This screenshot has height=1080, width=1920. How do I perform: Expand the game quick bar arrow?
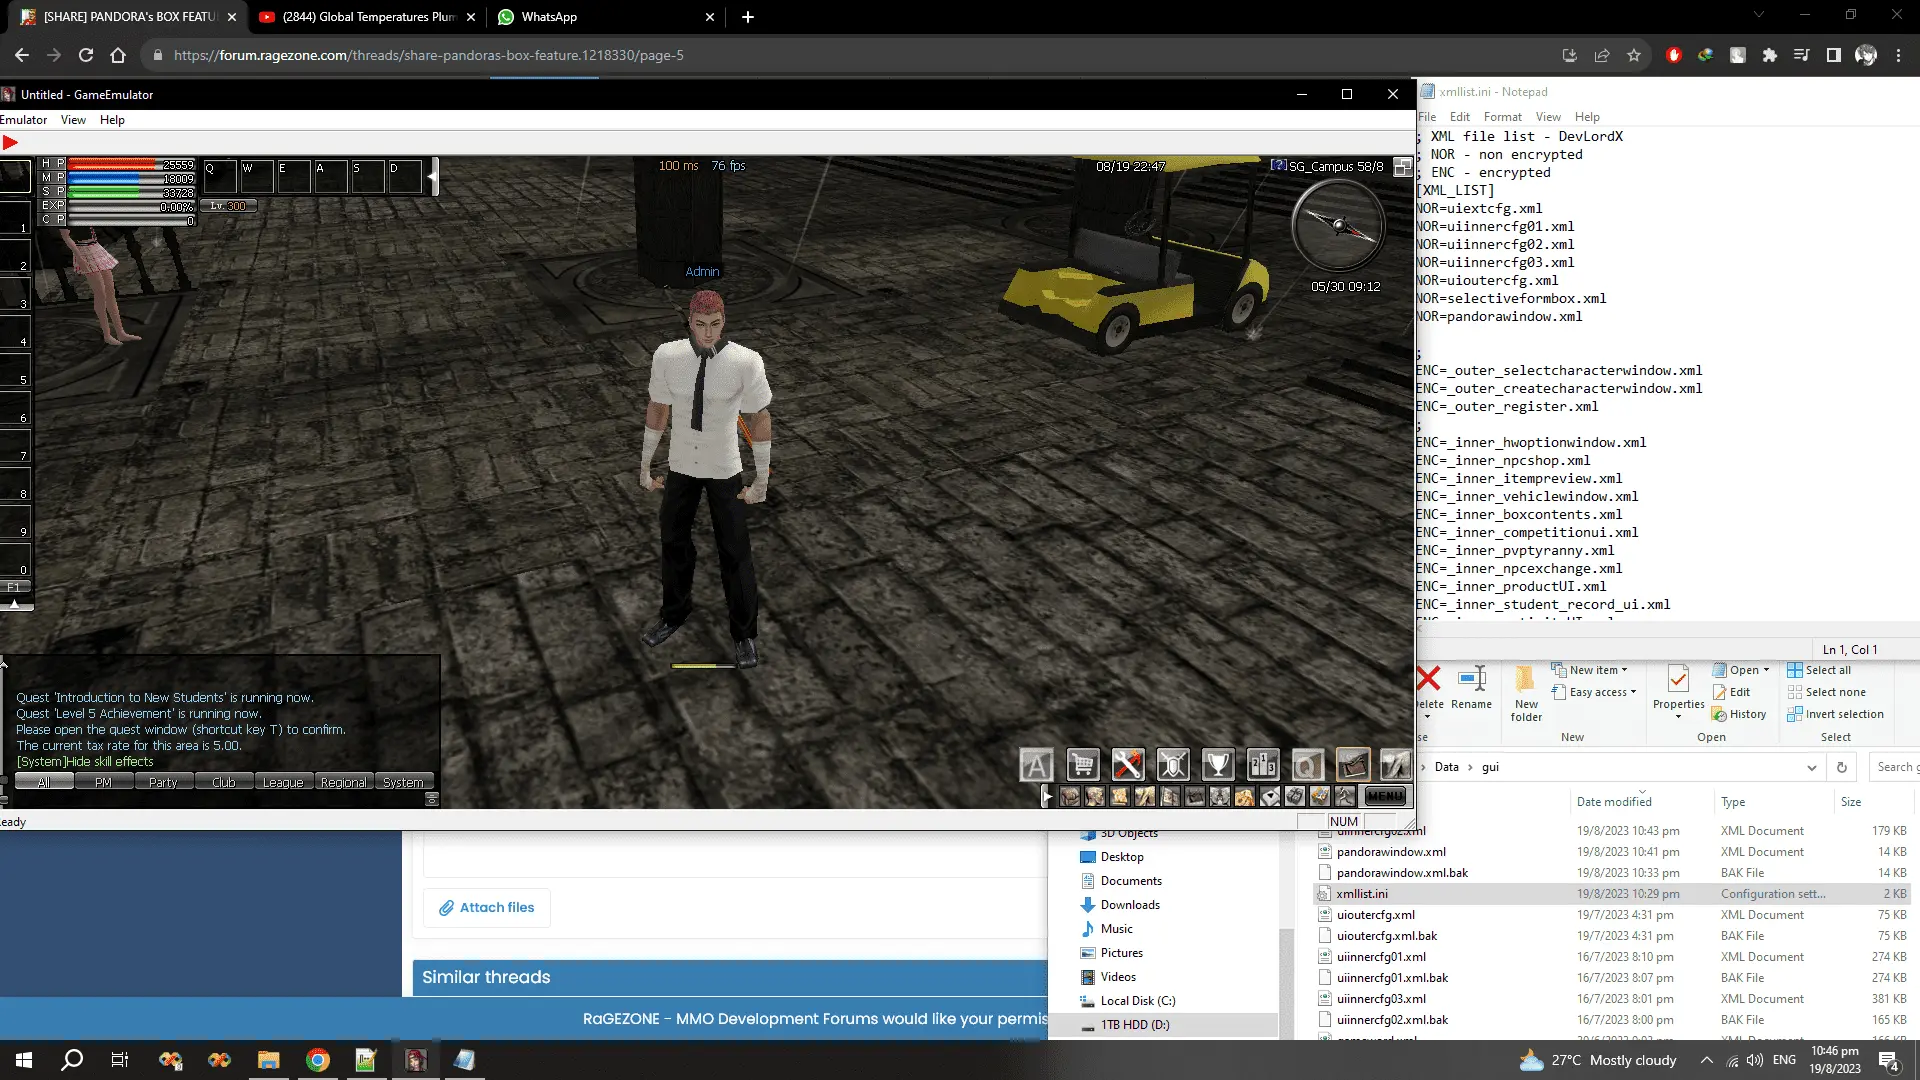click(1046, 796)
